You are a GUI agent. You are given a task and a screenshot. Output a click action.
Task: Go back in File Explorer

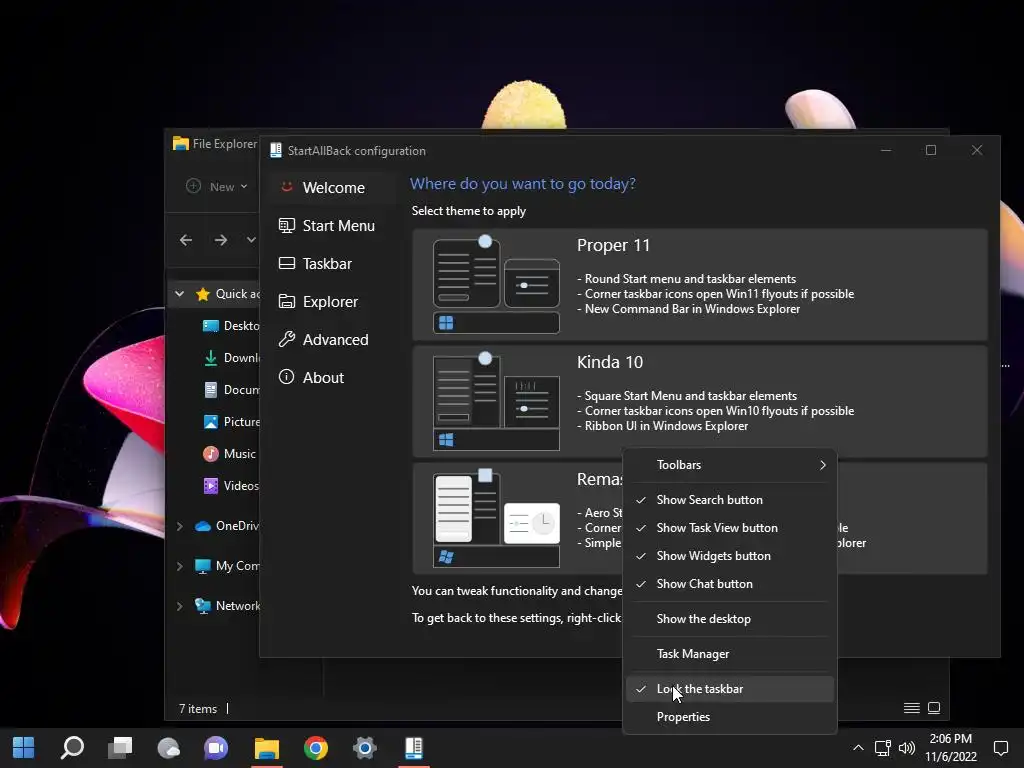point(186,240)
